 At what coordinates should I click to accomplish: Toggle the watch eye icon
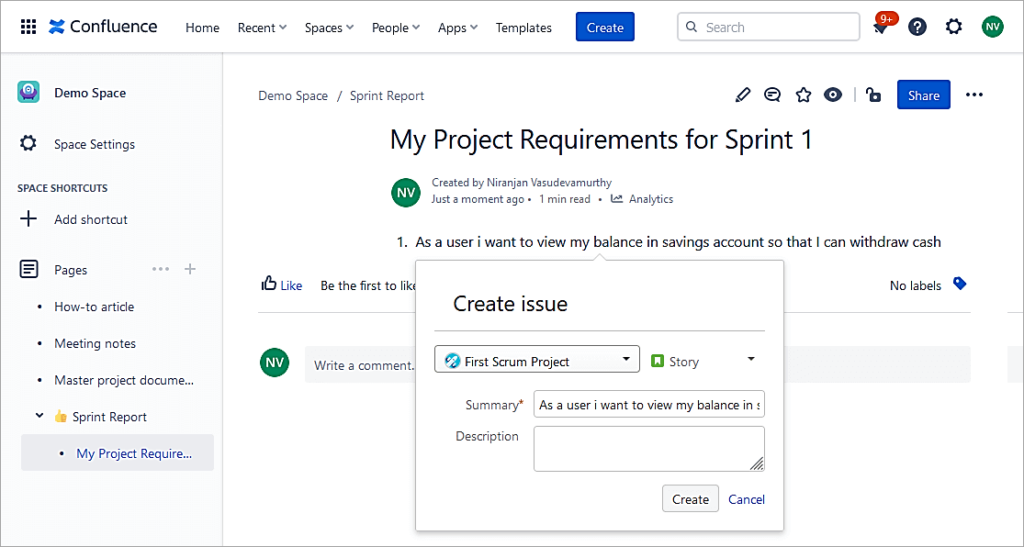tap(833, 95)
